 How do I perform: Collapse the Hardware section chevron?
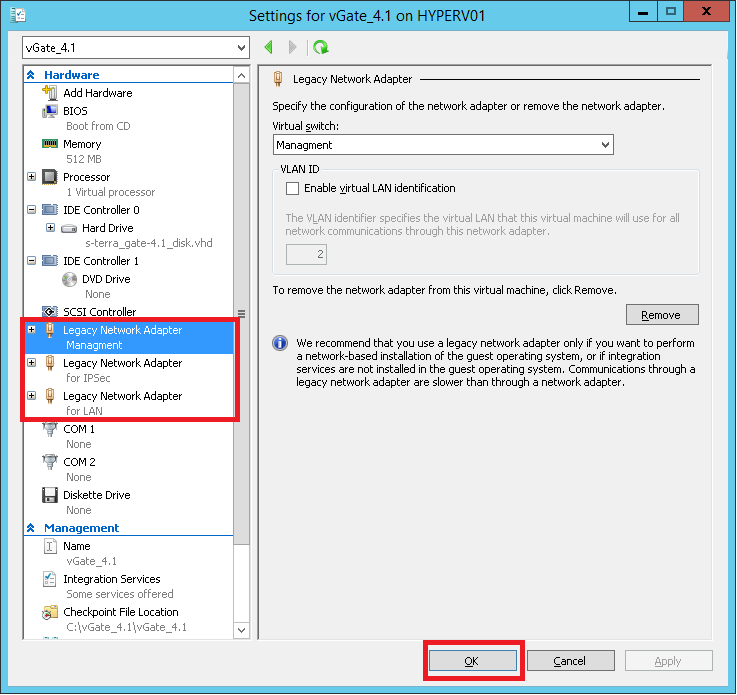click(31, 75)
